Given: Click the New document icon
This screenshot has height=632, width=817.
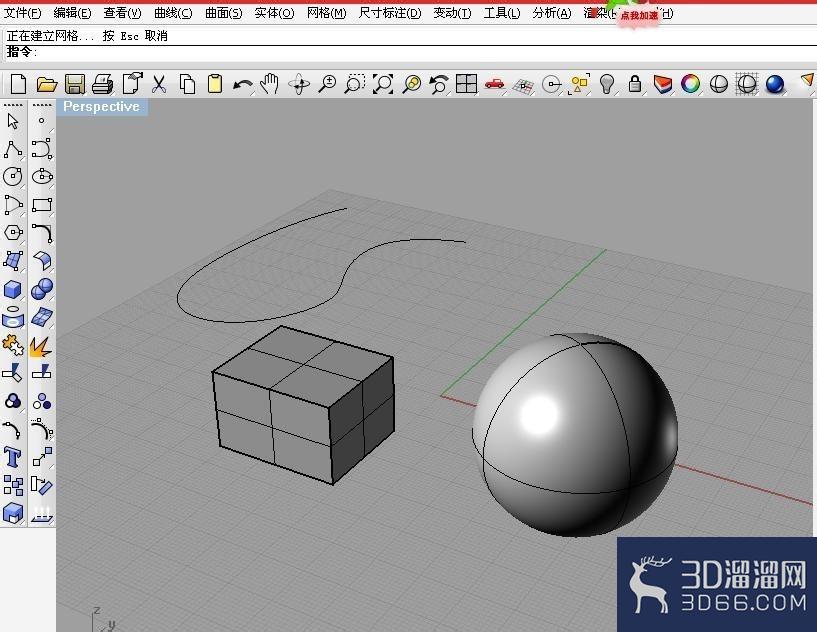Looking at the screenshot, I should click(18, 83).
